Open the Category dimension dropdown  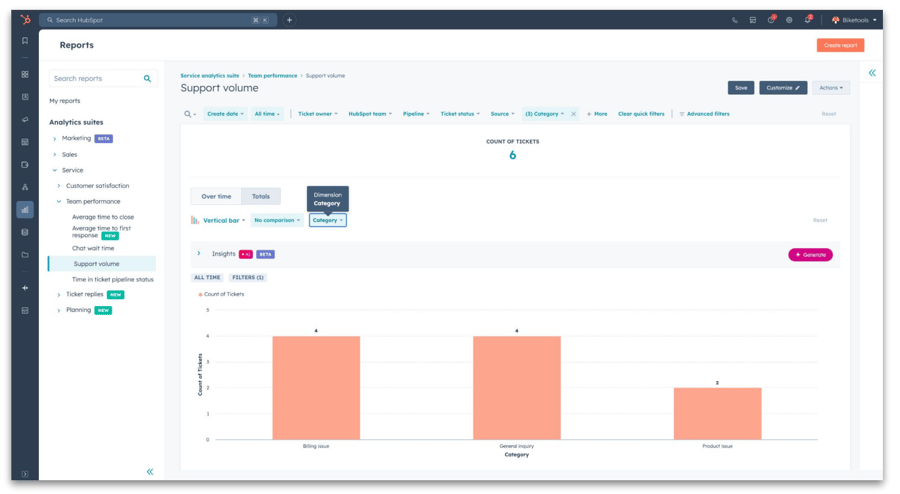tap(328, 220)
